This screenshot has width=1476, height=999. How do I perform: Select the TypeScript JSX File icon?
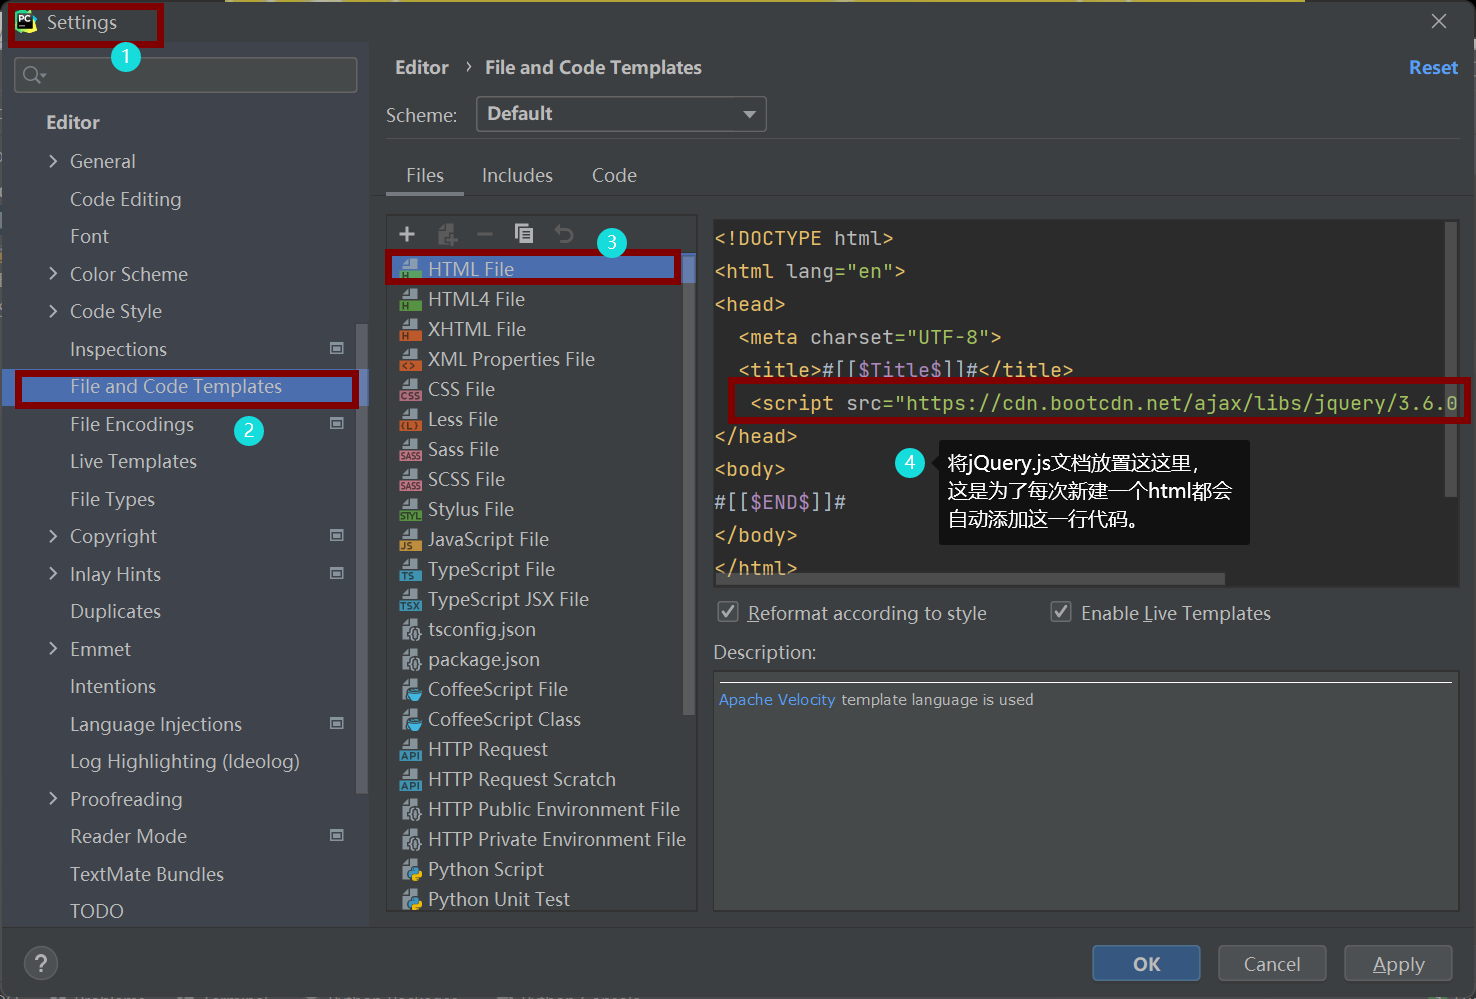(x=410, y=600)
